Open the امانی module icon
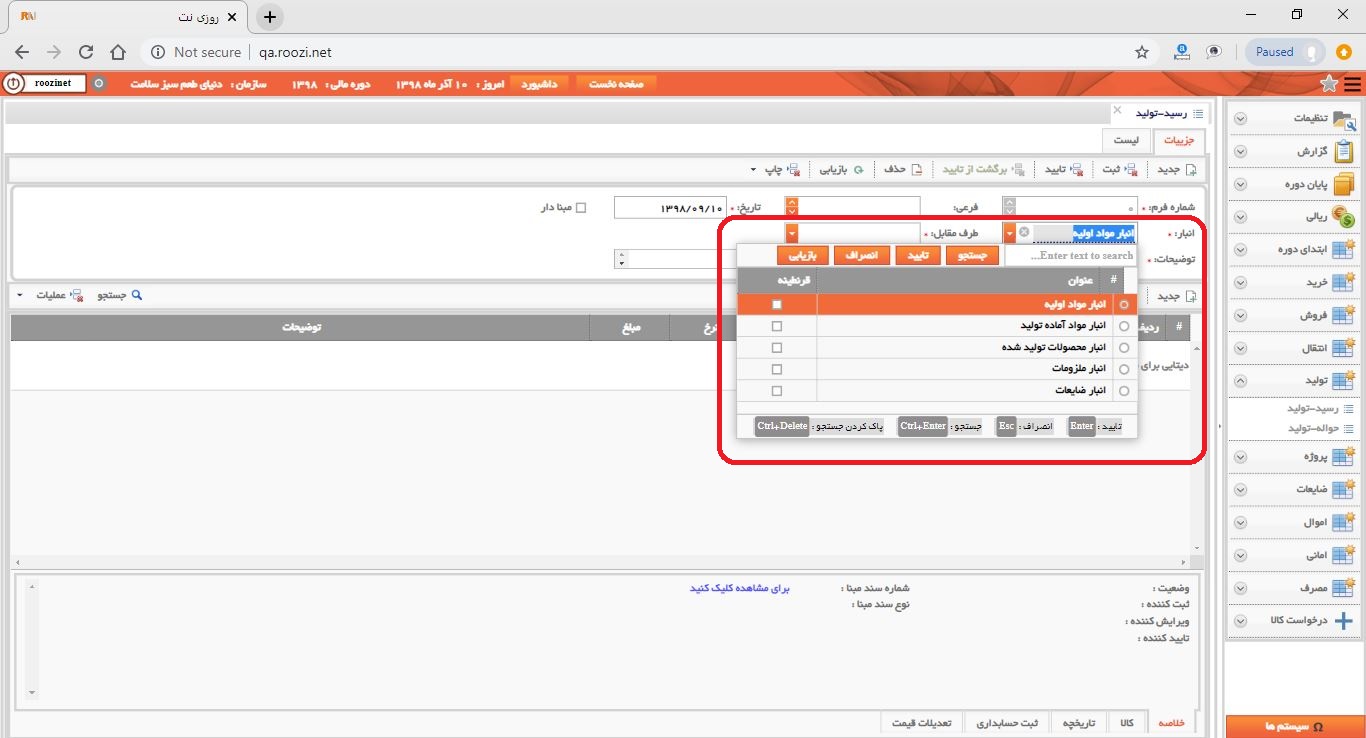 (1344, 554)
